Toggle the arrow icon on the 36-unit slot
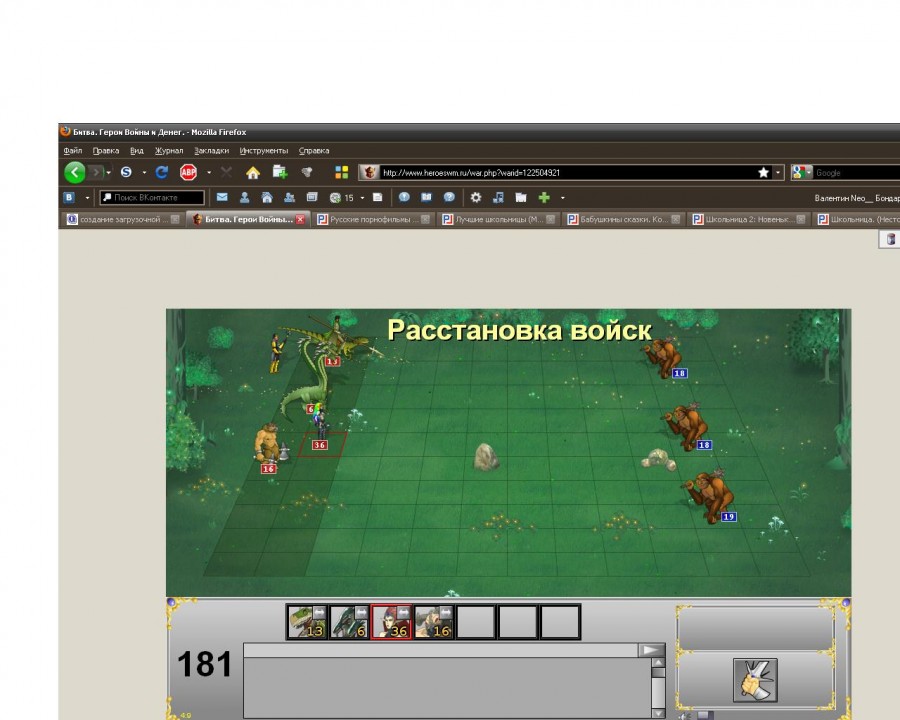The image size is (900, 720). (x=404, y=613)
